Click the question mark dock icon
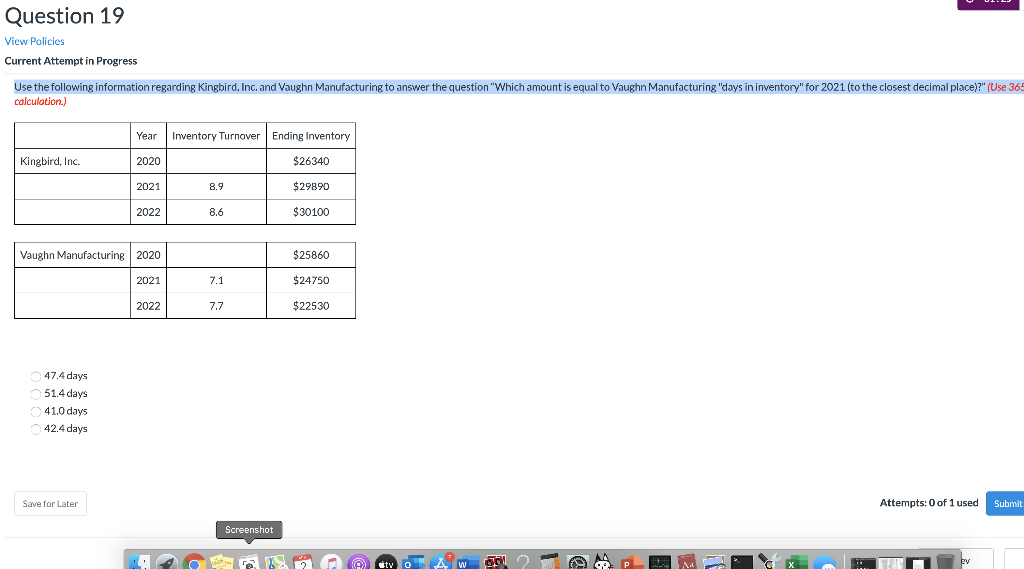Screen dimensions: 1024x569 [x=522, y=562]
